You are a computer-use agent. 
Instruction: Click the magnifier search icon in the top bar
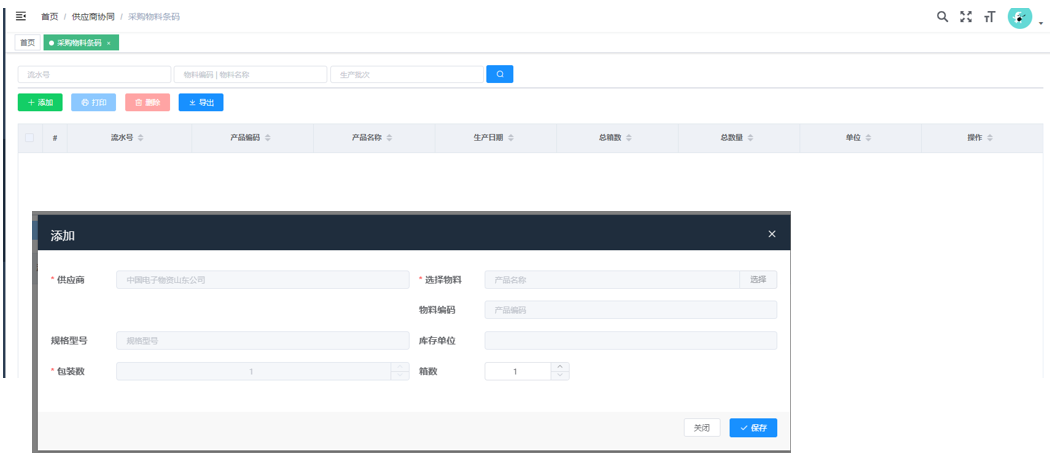(942, 17)
